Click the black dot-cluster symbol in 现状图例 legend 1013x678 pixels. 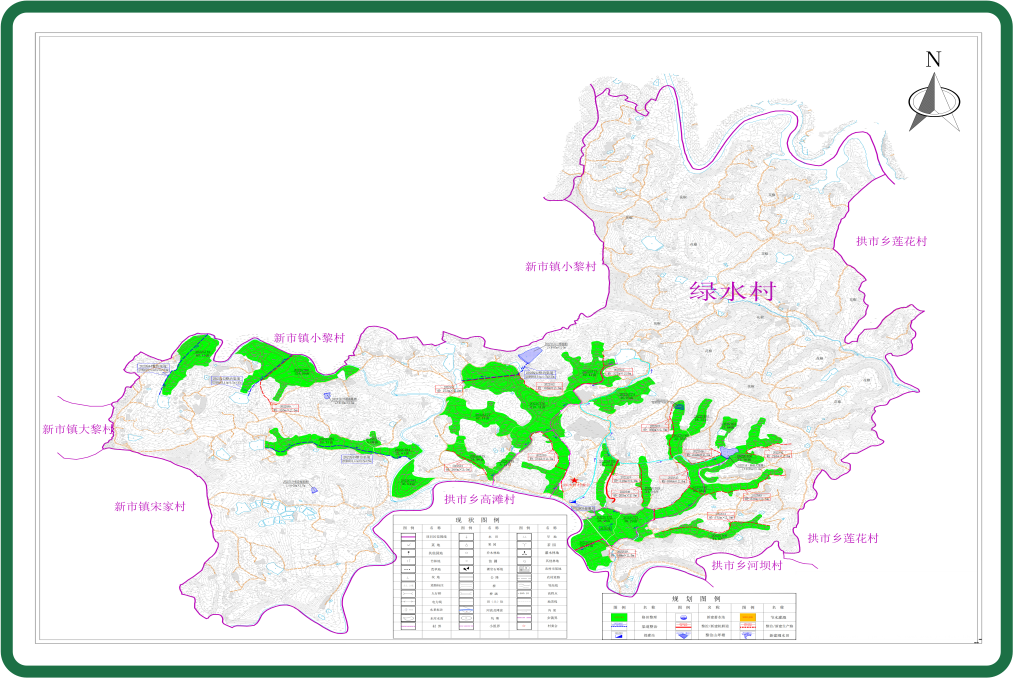point(466,570)
